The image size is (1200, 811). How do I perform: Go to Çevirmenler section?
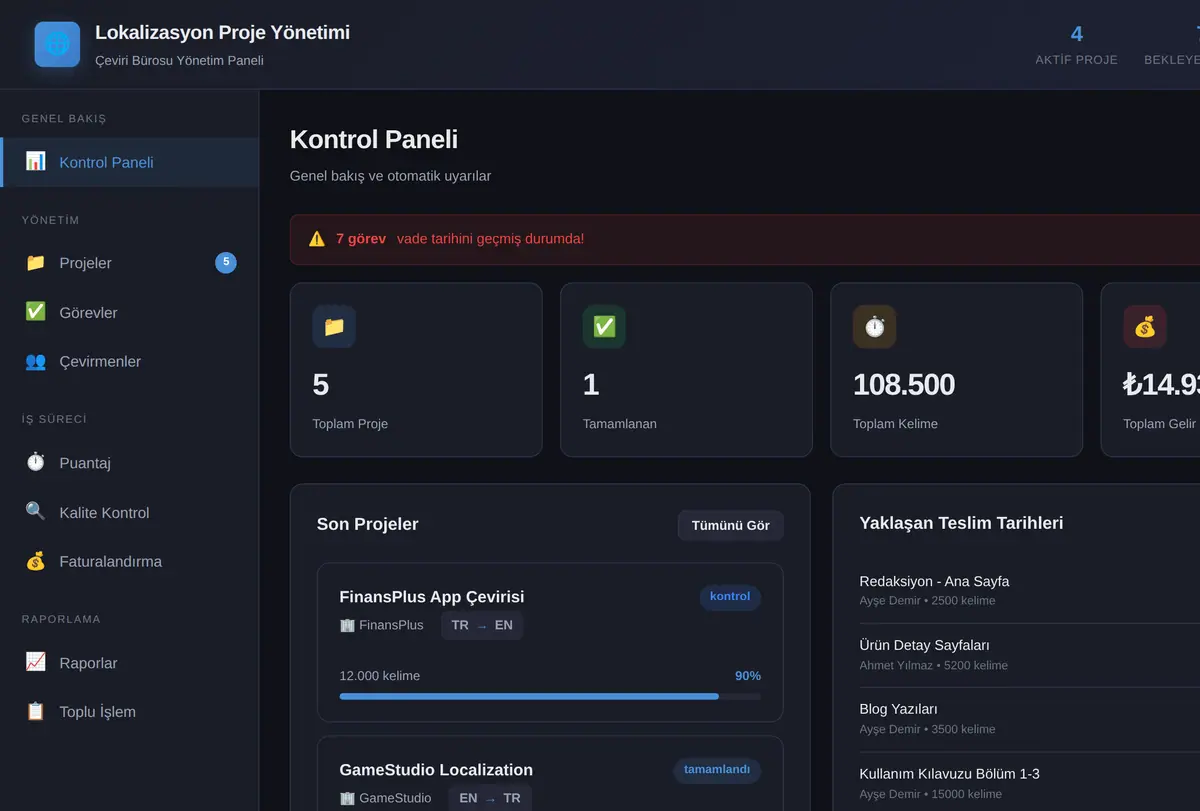tap(130, 361)
